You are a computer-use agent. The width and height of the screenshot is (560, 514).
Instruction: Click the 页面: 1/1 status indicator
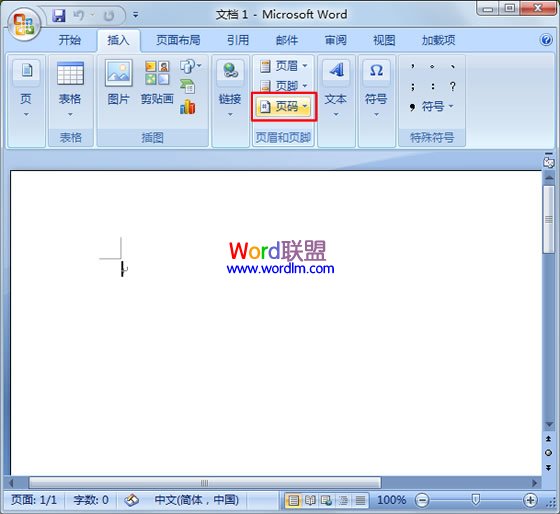(34, 500)
